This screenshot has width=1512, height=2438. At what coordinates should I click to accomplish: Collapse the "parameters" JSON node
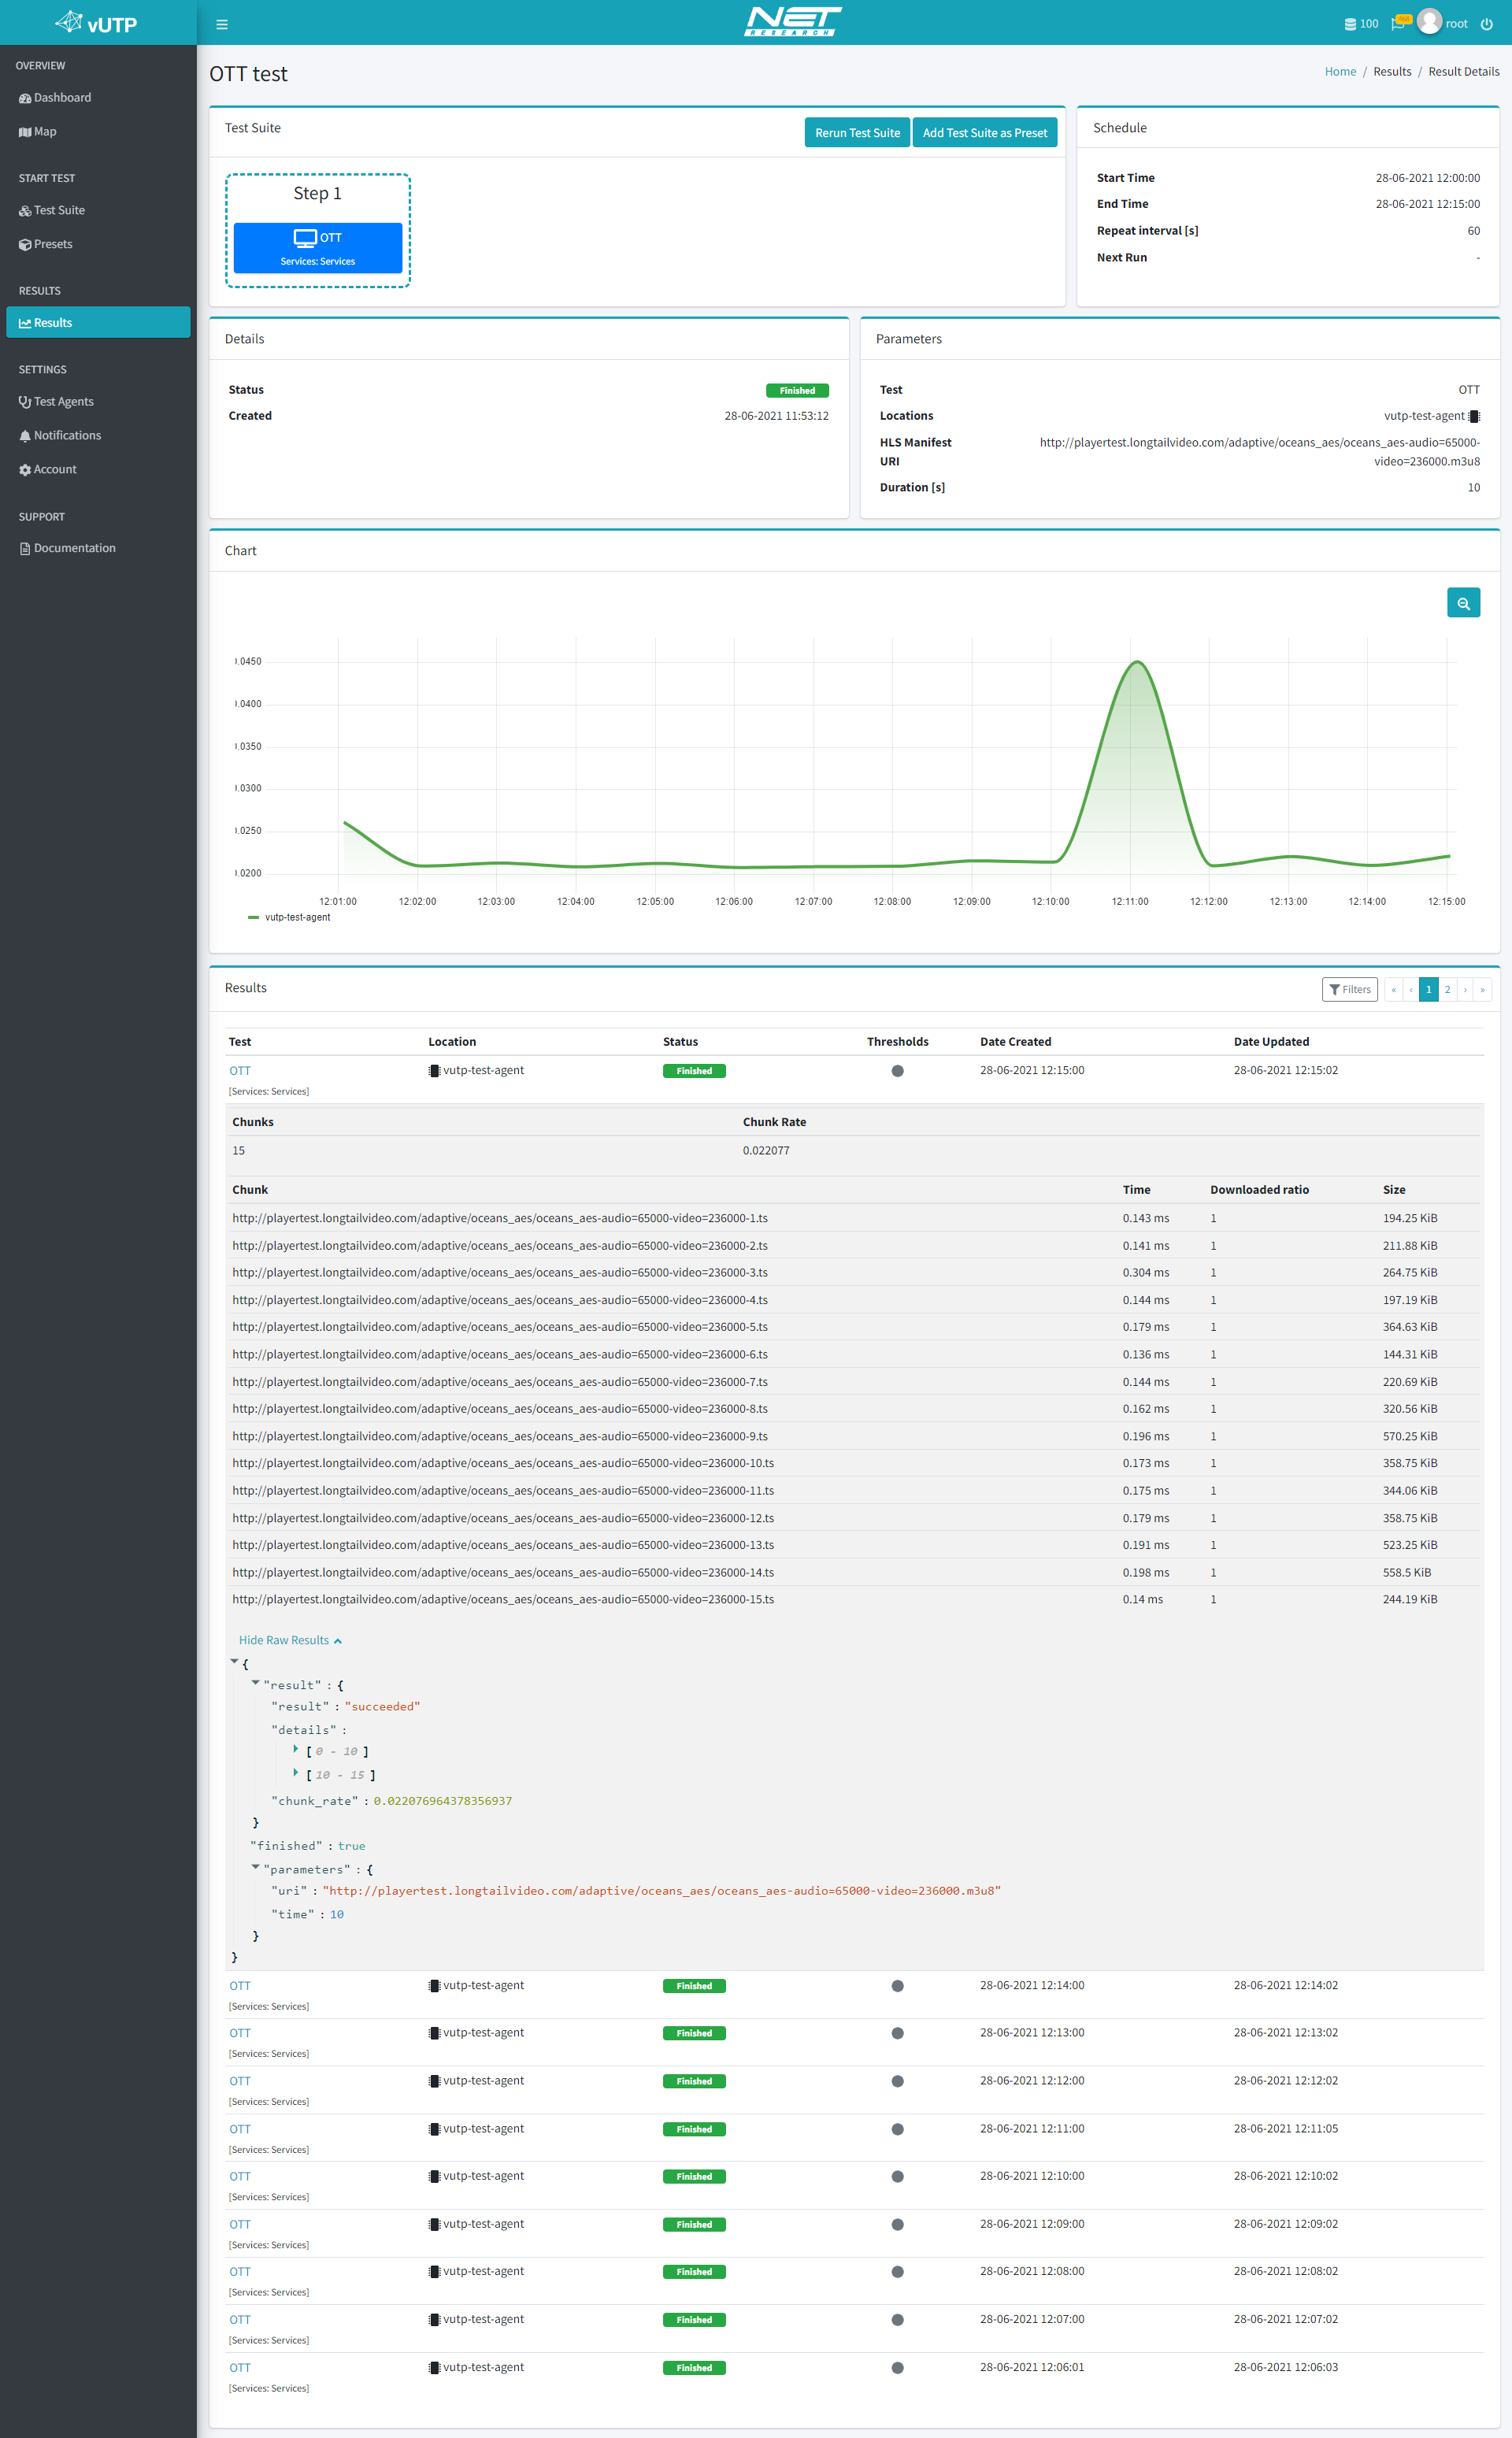coord(255,1867)
